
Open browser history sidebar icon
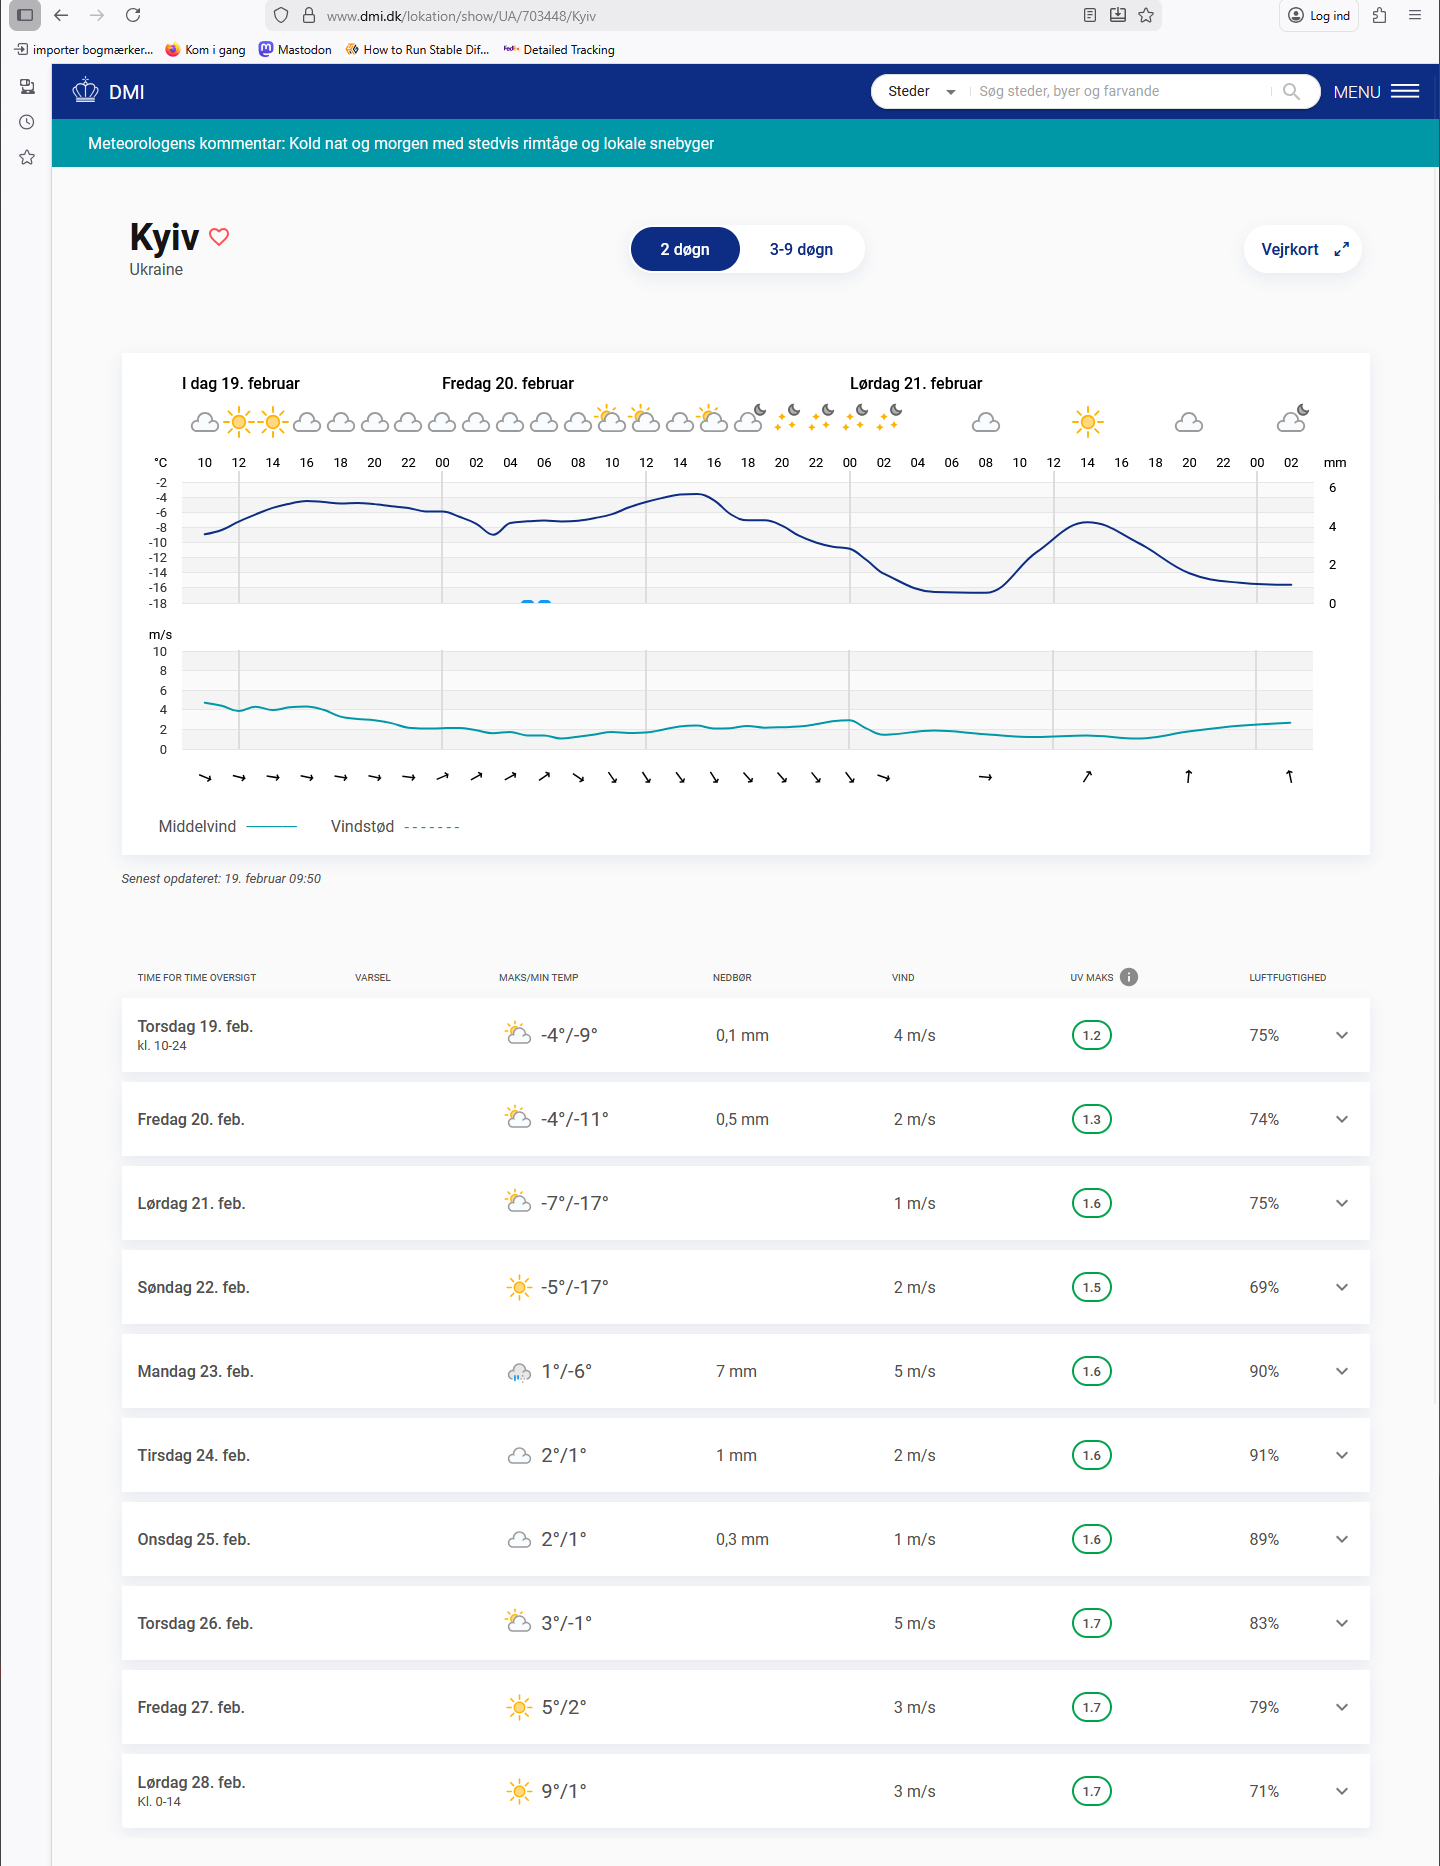tap(27, 122)
